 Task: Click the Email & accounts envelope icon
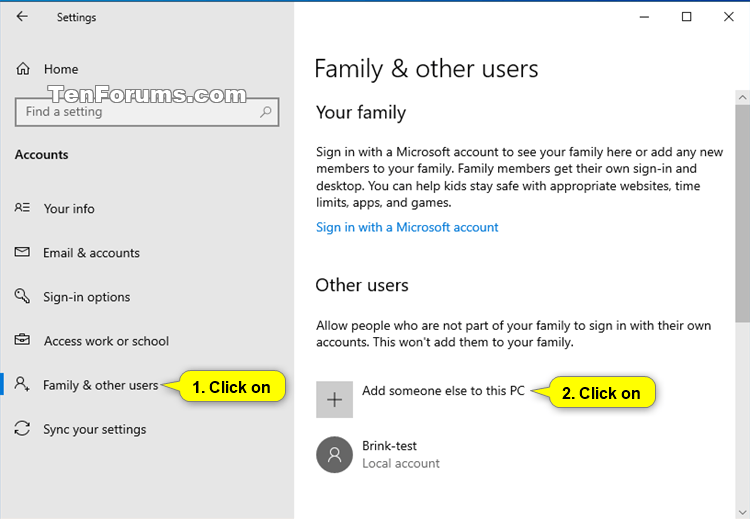(22, 252)
